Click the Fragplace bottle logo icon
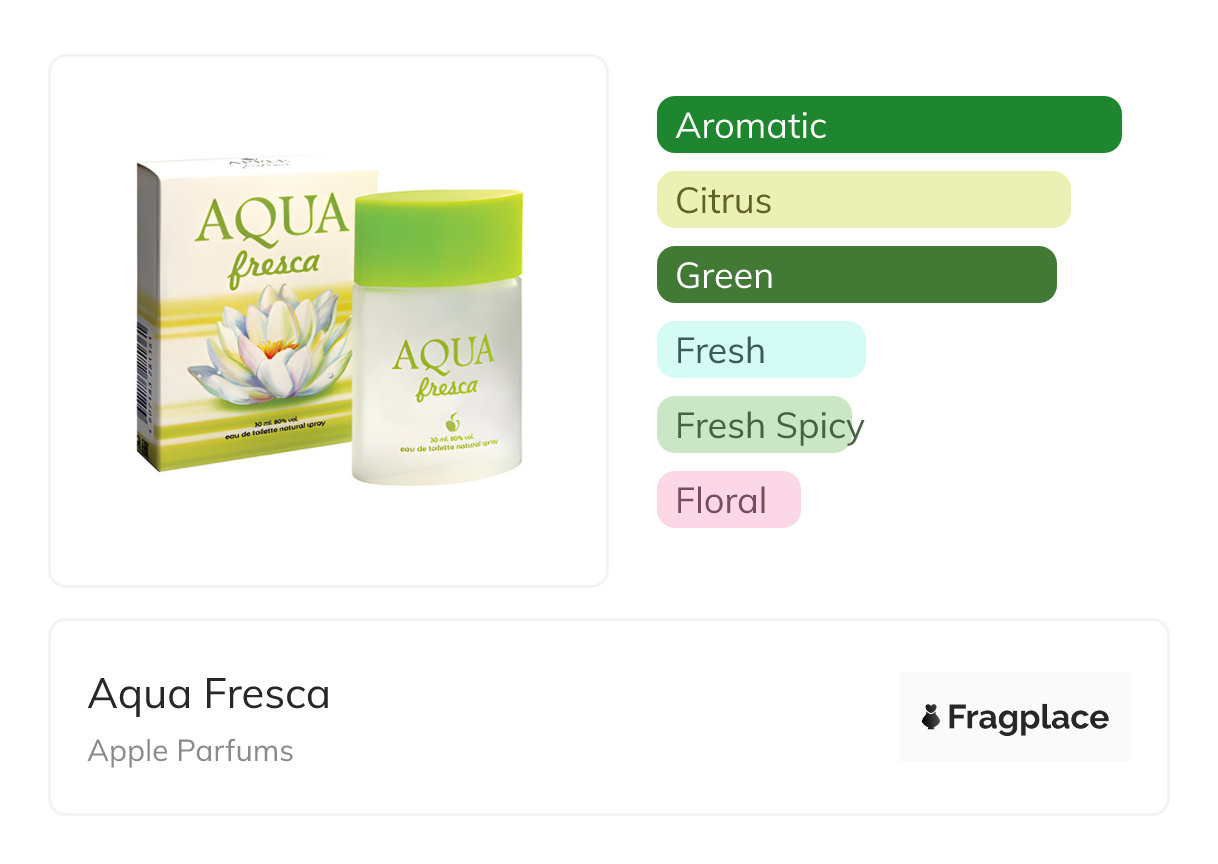 point(931,717)
